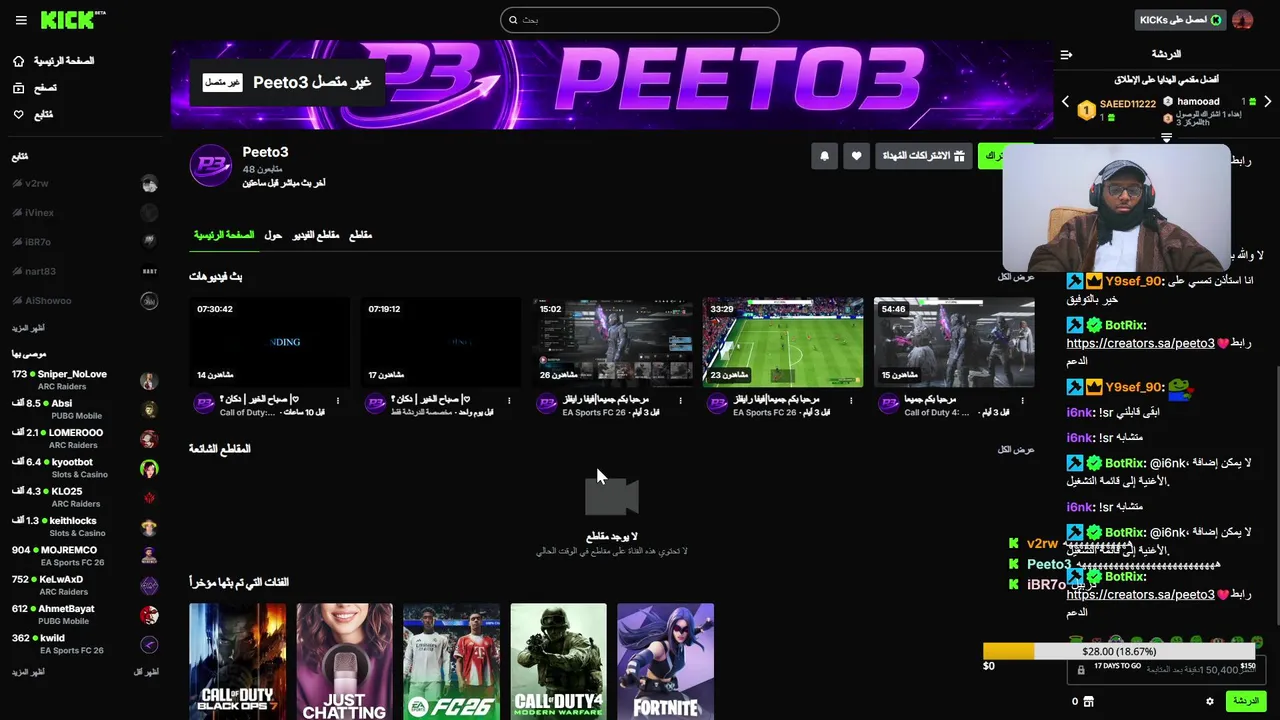This screenshot has width=1280, height=720.
Task: Open options menu for the 07:30:42 video
Action: click(x=338, y=401)
